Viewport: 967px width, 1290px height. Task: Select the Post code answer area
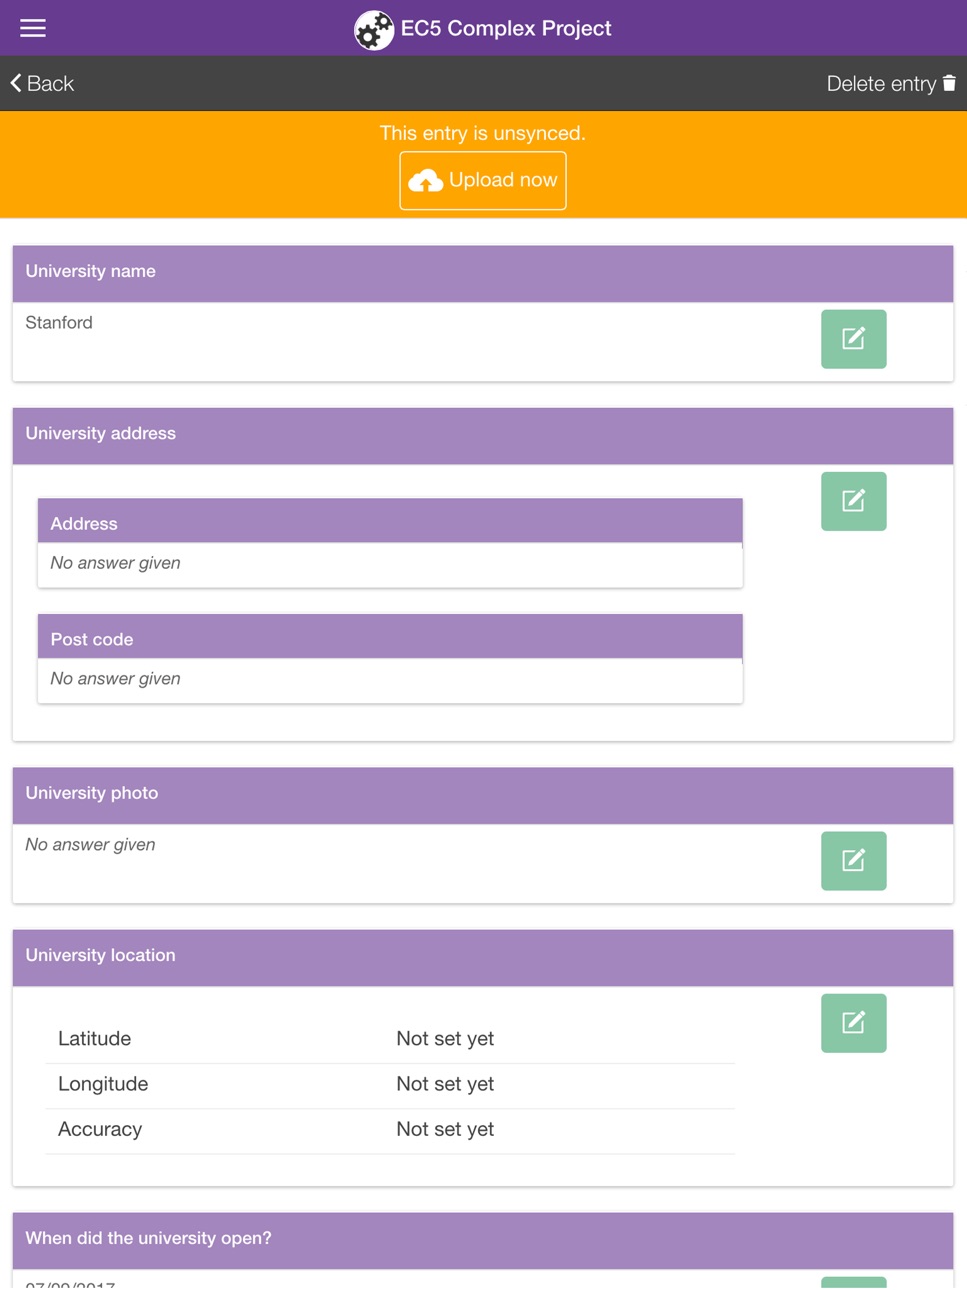click(x=390, y=680)
